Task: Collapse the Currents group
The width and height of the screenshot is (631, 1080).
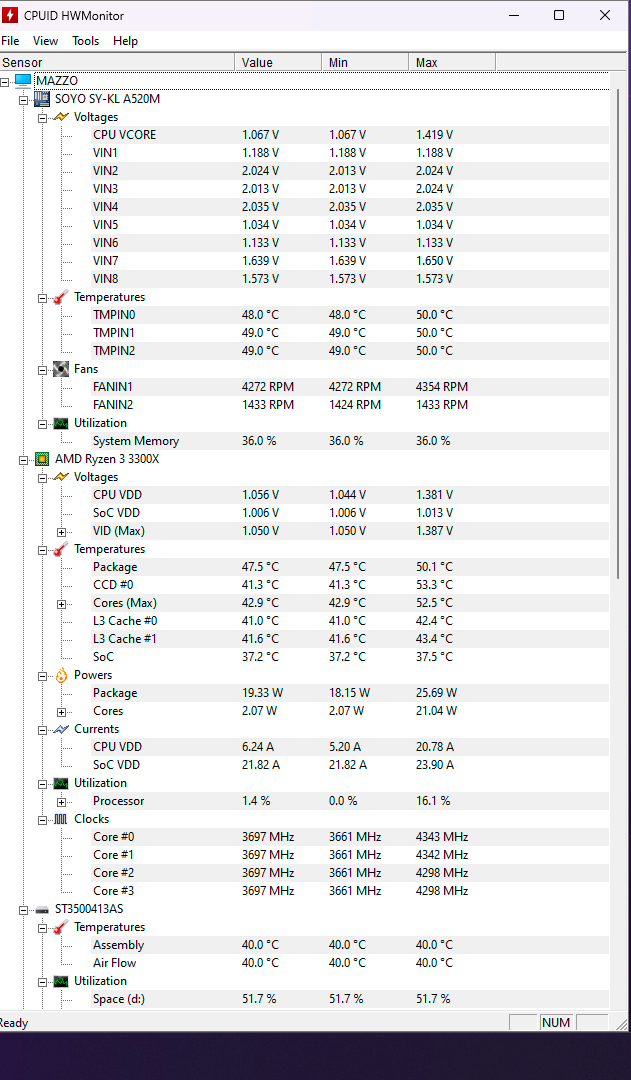Action: pyautogui.click(x=42, y=729)
